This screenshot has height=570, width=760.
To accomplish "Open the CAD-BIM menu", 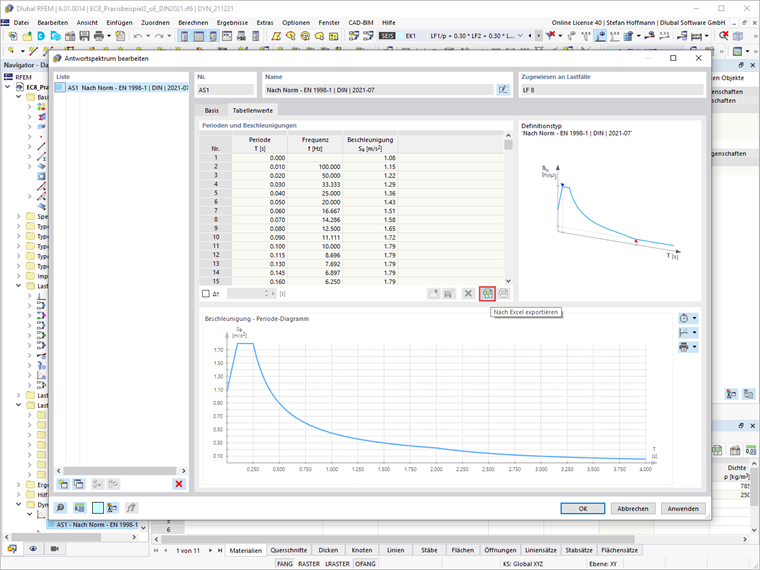I will (361, 23).
